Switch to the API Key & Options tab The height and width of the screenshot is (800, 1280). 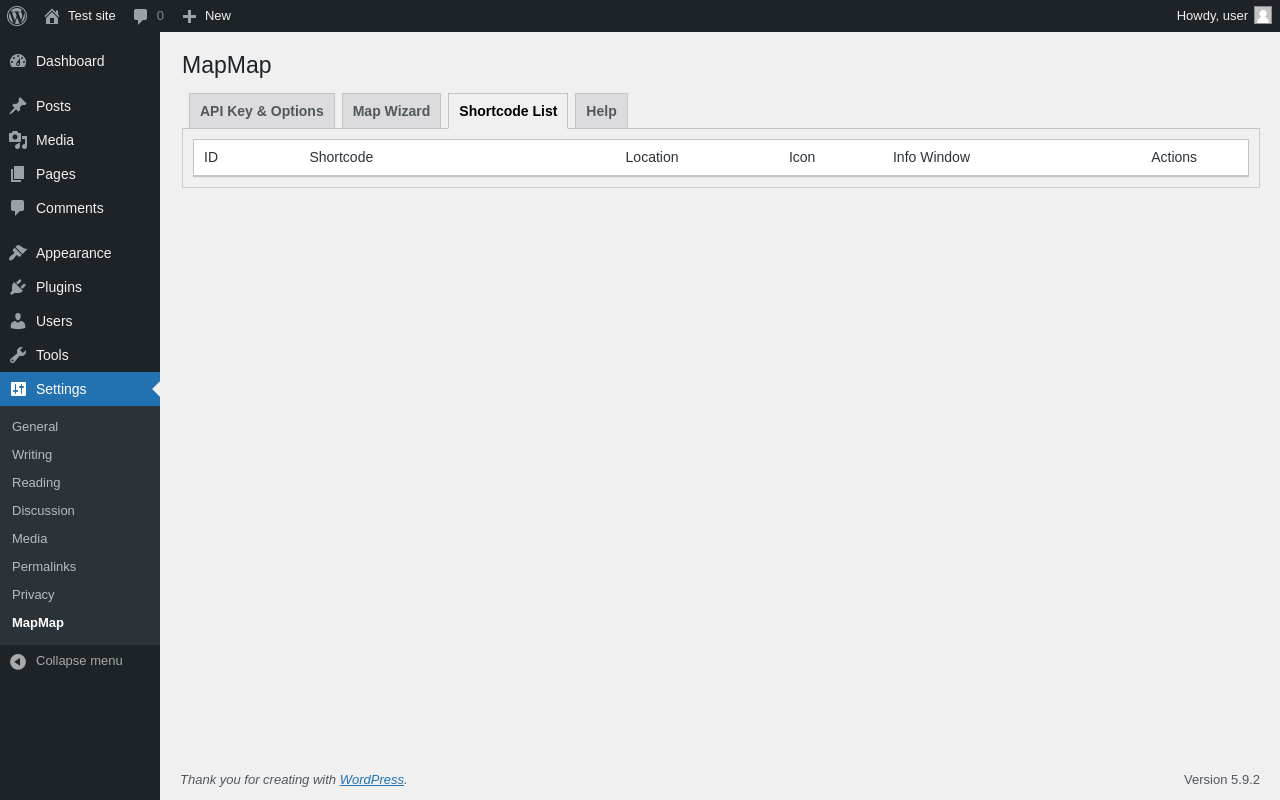[x=262, y=111]
